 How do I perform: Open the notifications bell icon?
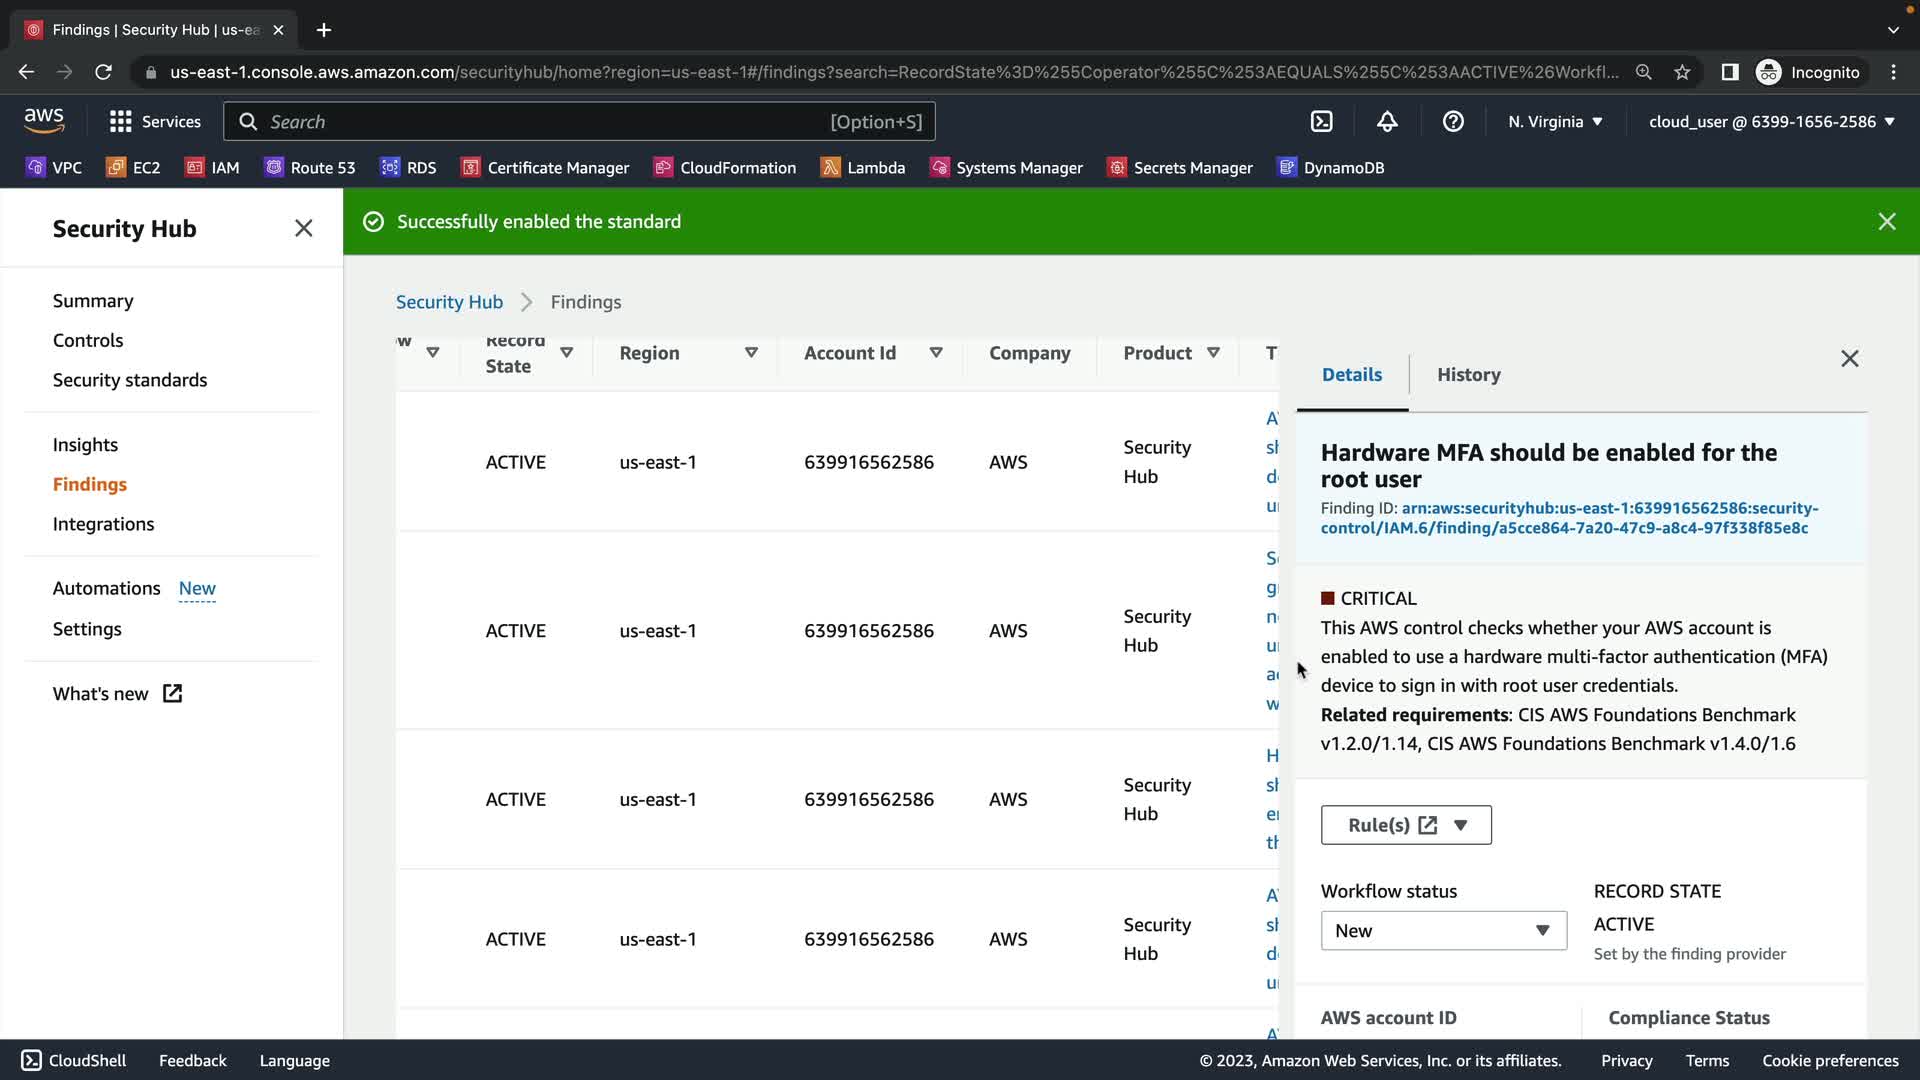[x=1387, y=121]
